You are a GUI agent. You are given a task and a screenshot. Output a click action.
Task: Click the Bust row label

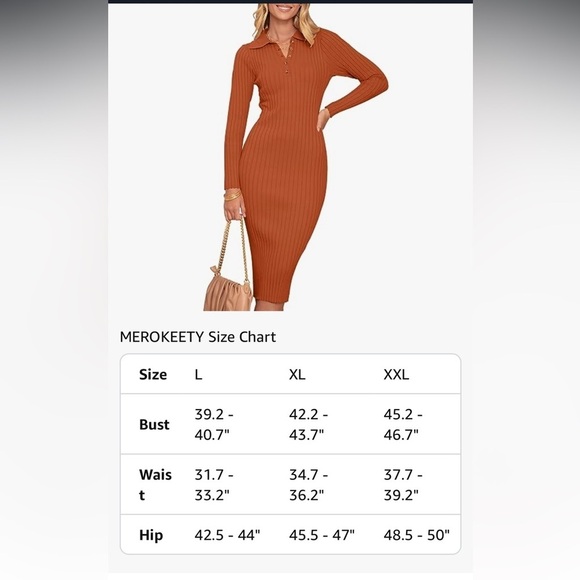point(154,424)
